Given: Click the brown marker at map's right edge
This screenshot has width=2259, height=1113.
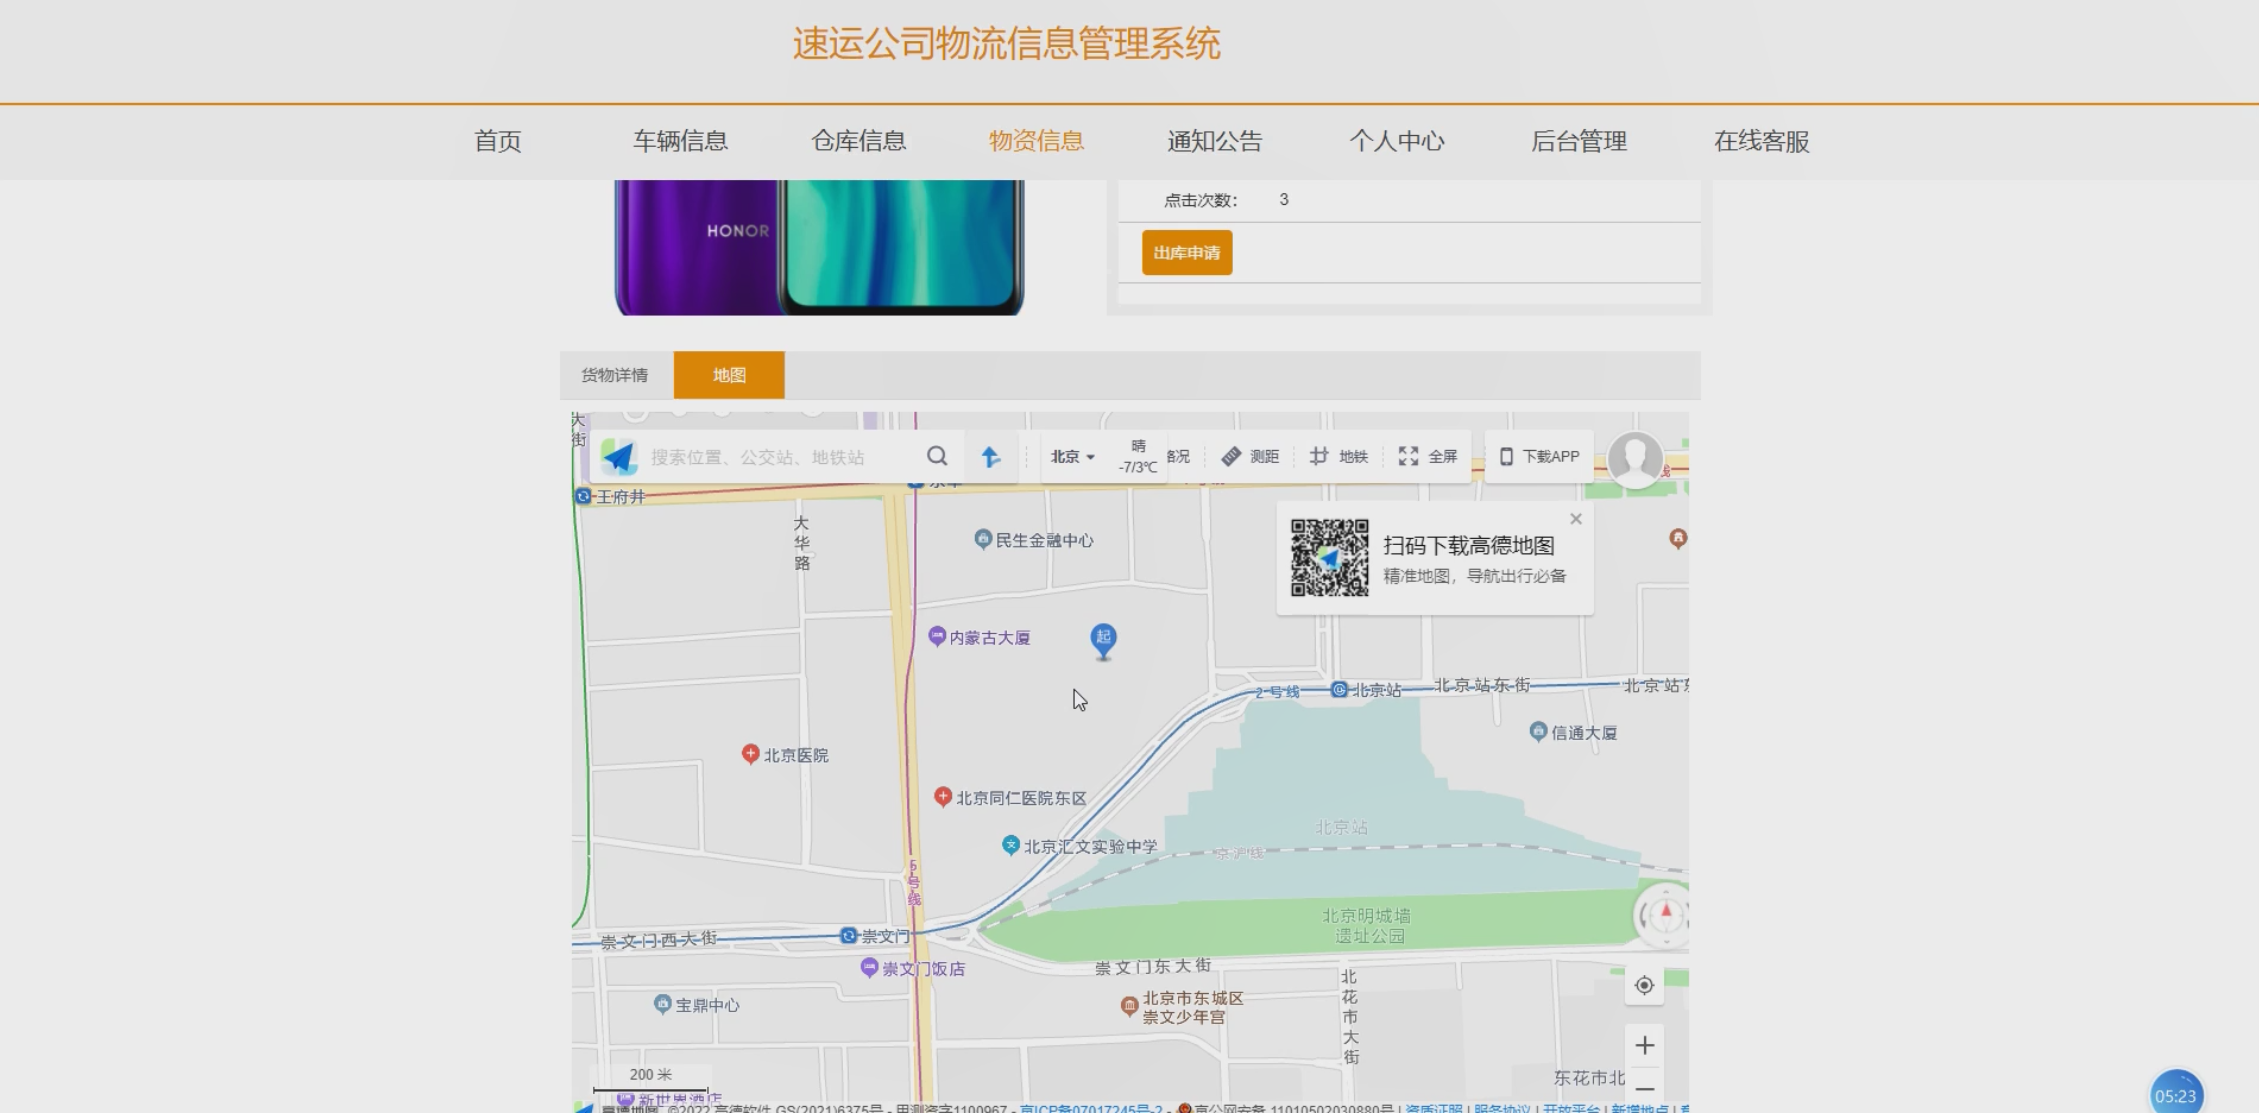Looking at the screenshot, I should coord(1678,539).
